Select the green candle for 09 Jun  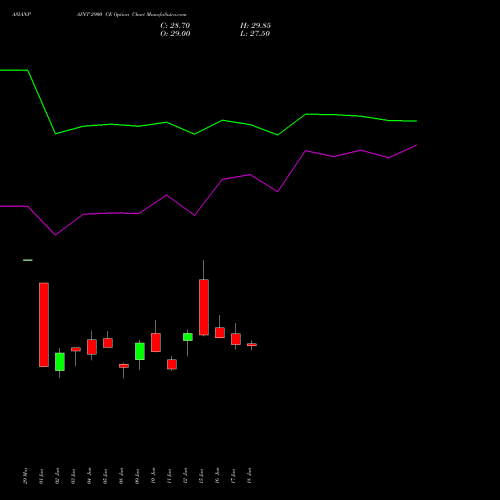[x=140, y=352]
